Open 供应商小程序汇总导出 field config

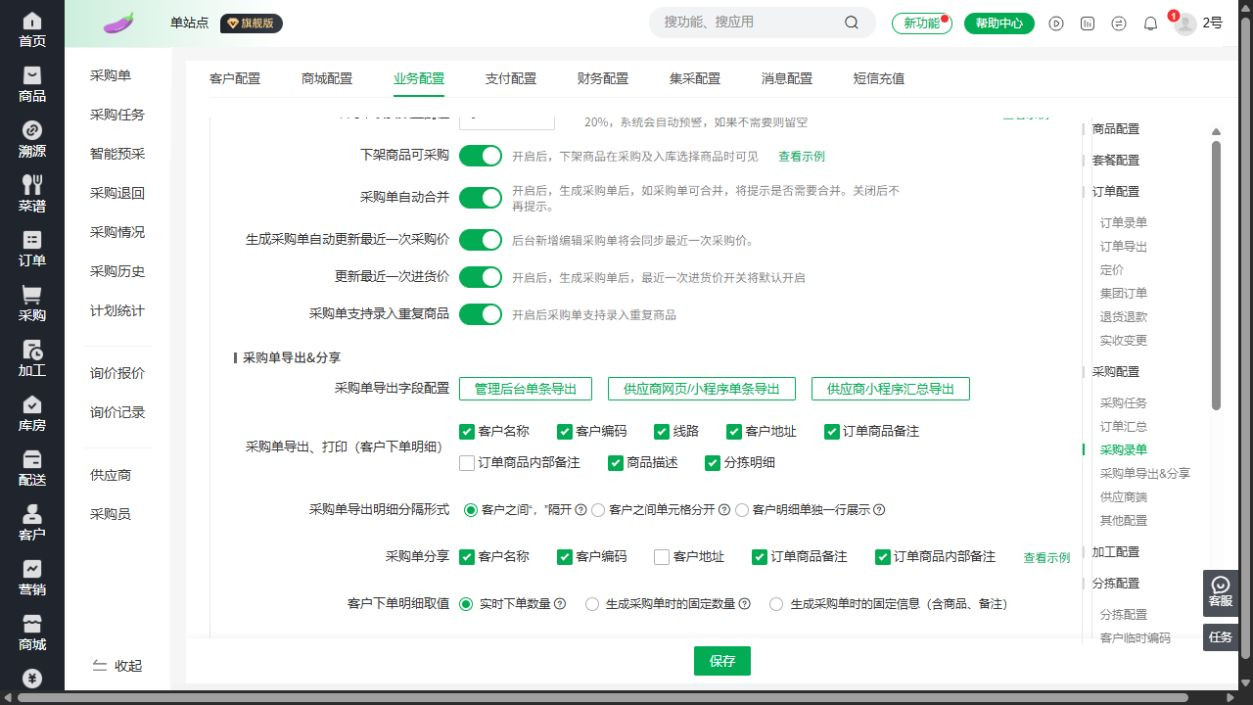tap(890, 389)
